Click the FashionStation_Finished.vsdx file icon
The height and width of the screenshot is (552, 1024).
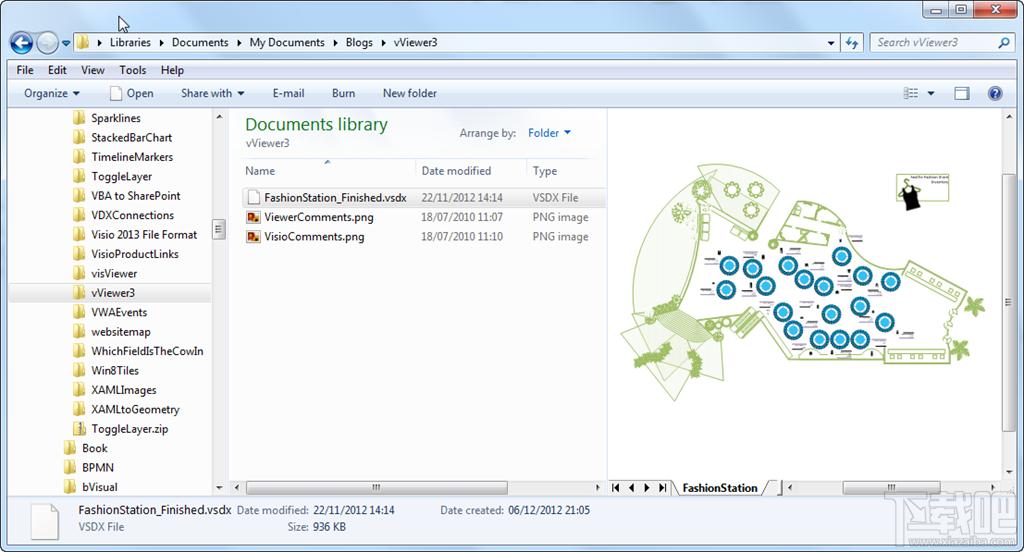click(x=253, y=197)
